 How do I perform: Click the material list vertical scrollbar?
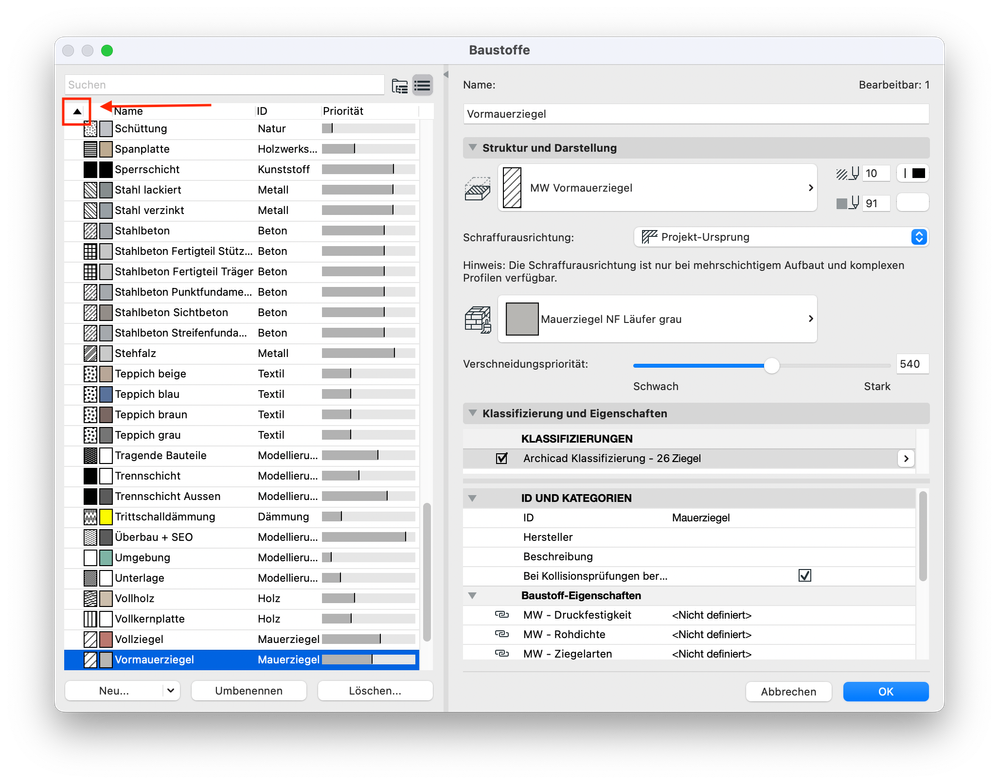427,571
